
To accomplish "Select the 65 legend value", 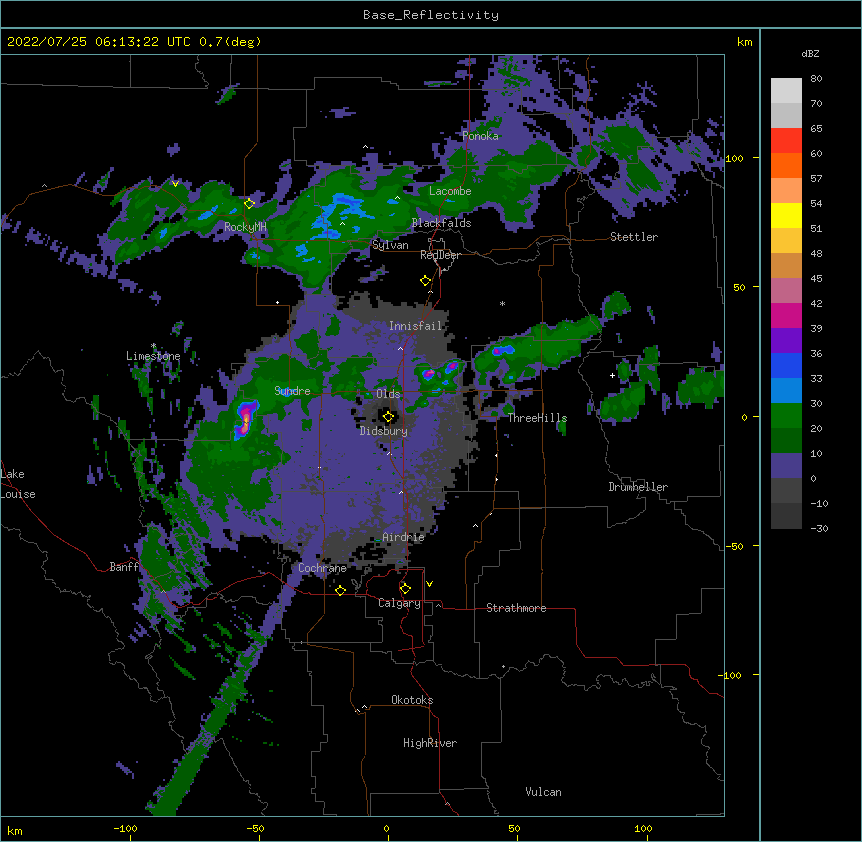I will [x=816, y=129].
